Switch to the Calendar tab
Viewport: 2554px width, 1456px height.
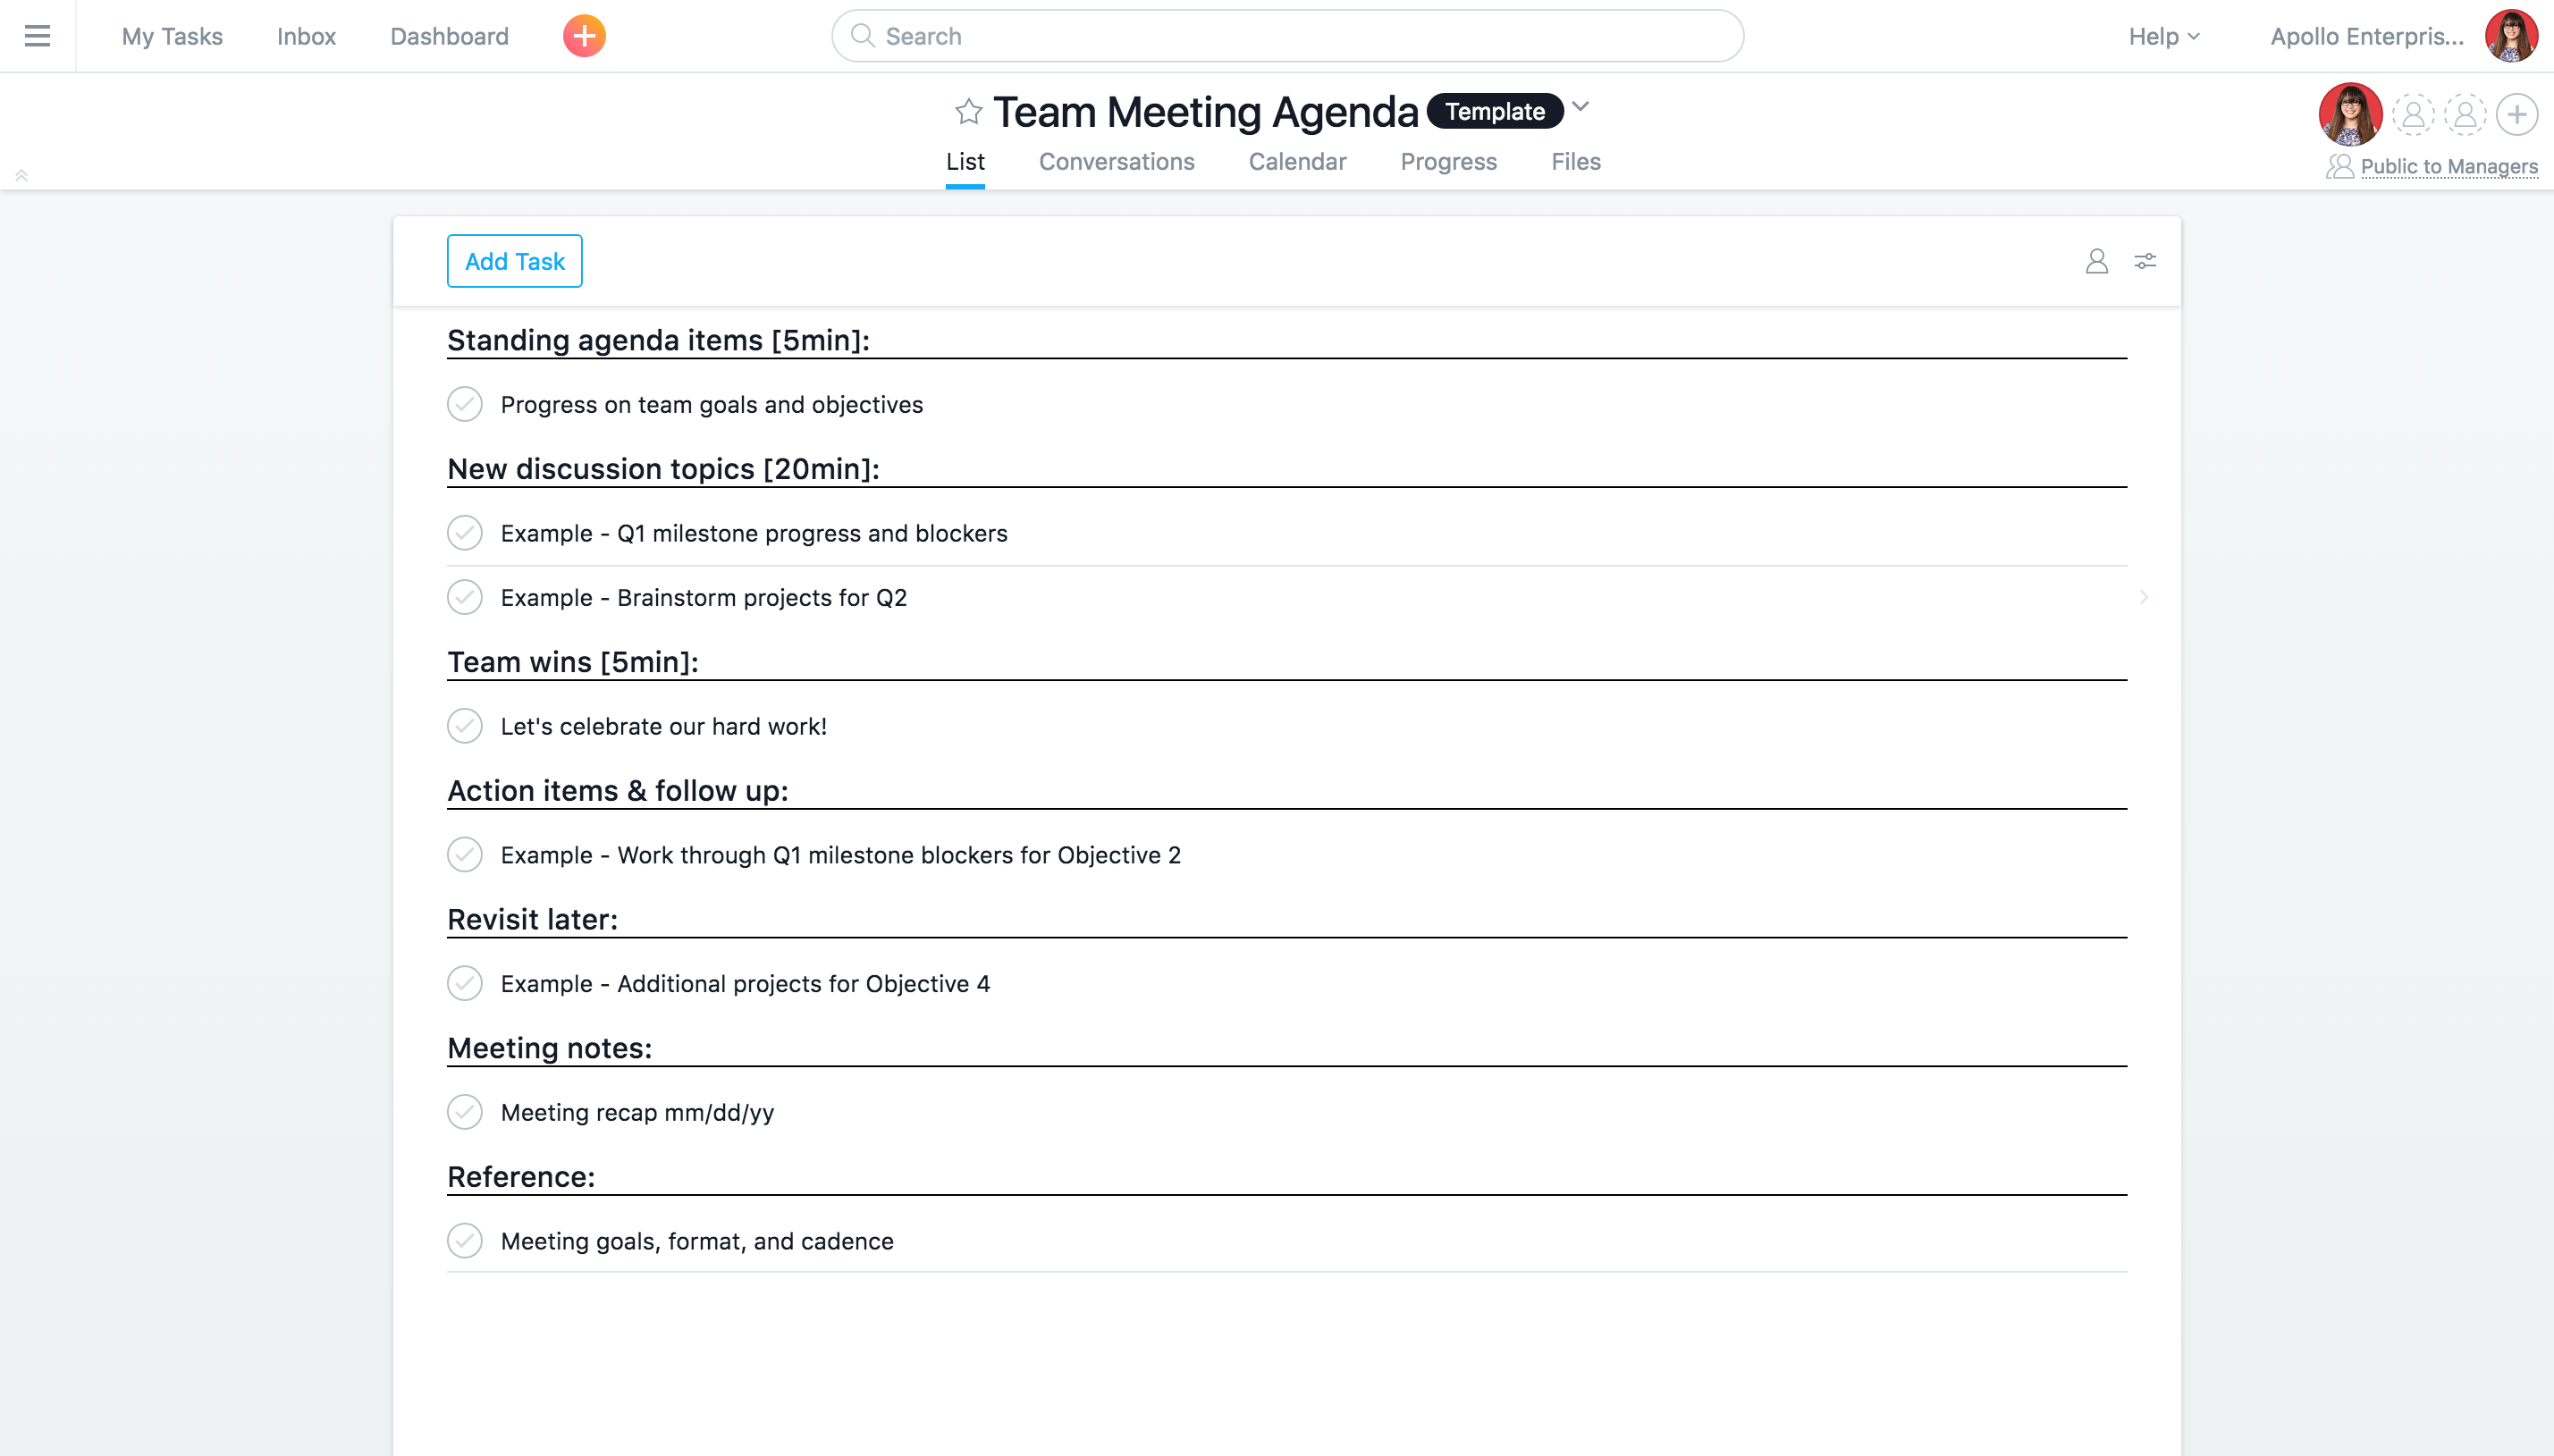(1296, 160)
